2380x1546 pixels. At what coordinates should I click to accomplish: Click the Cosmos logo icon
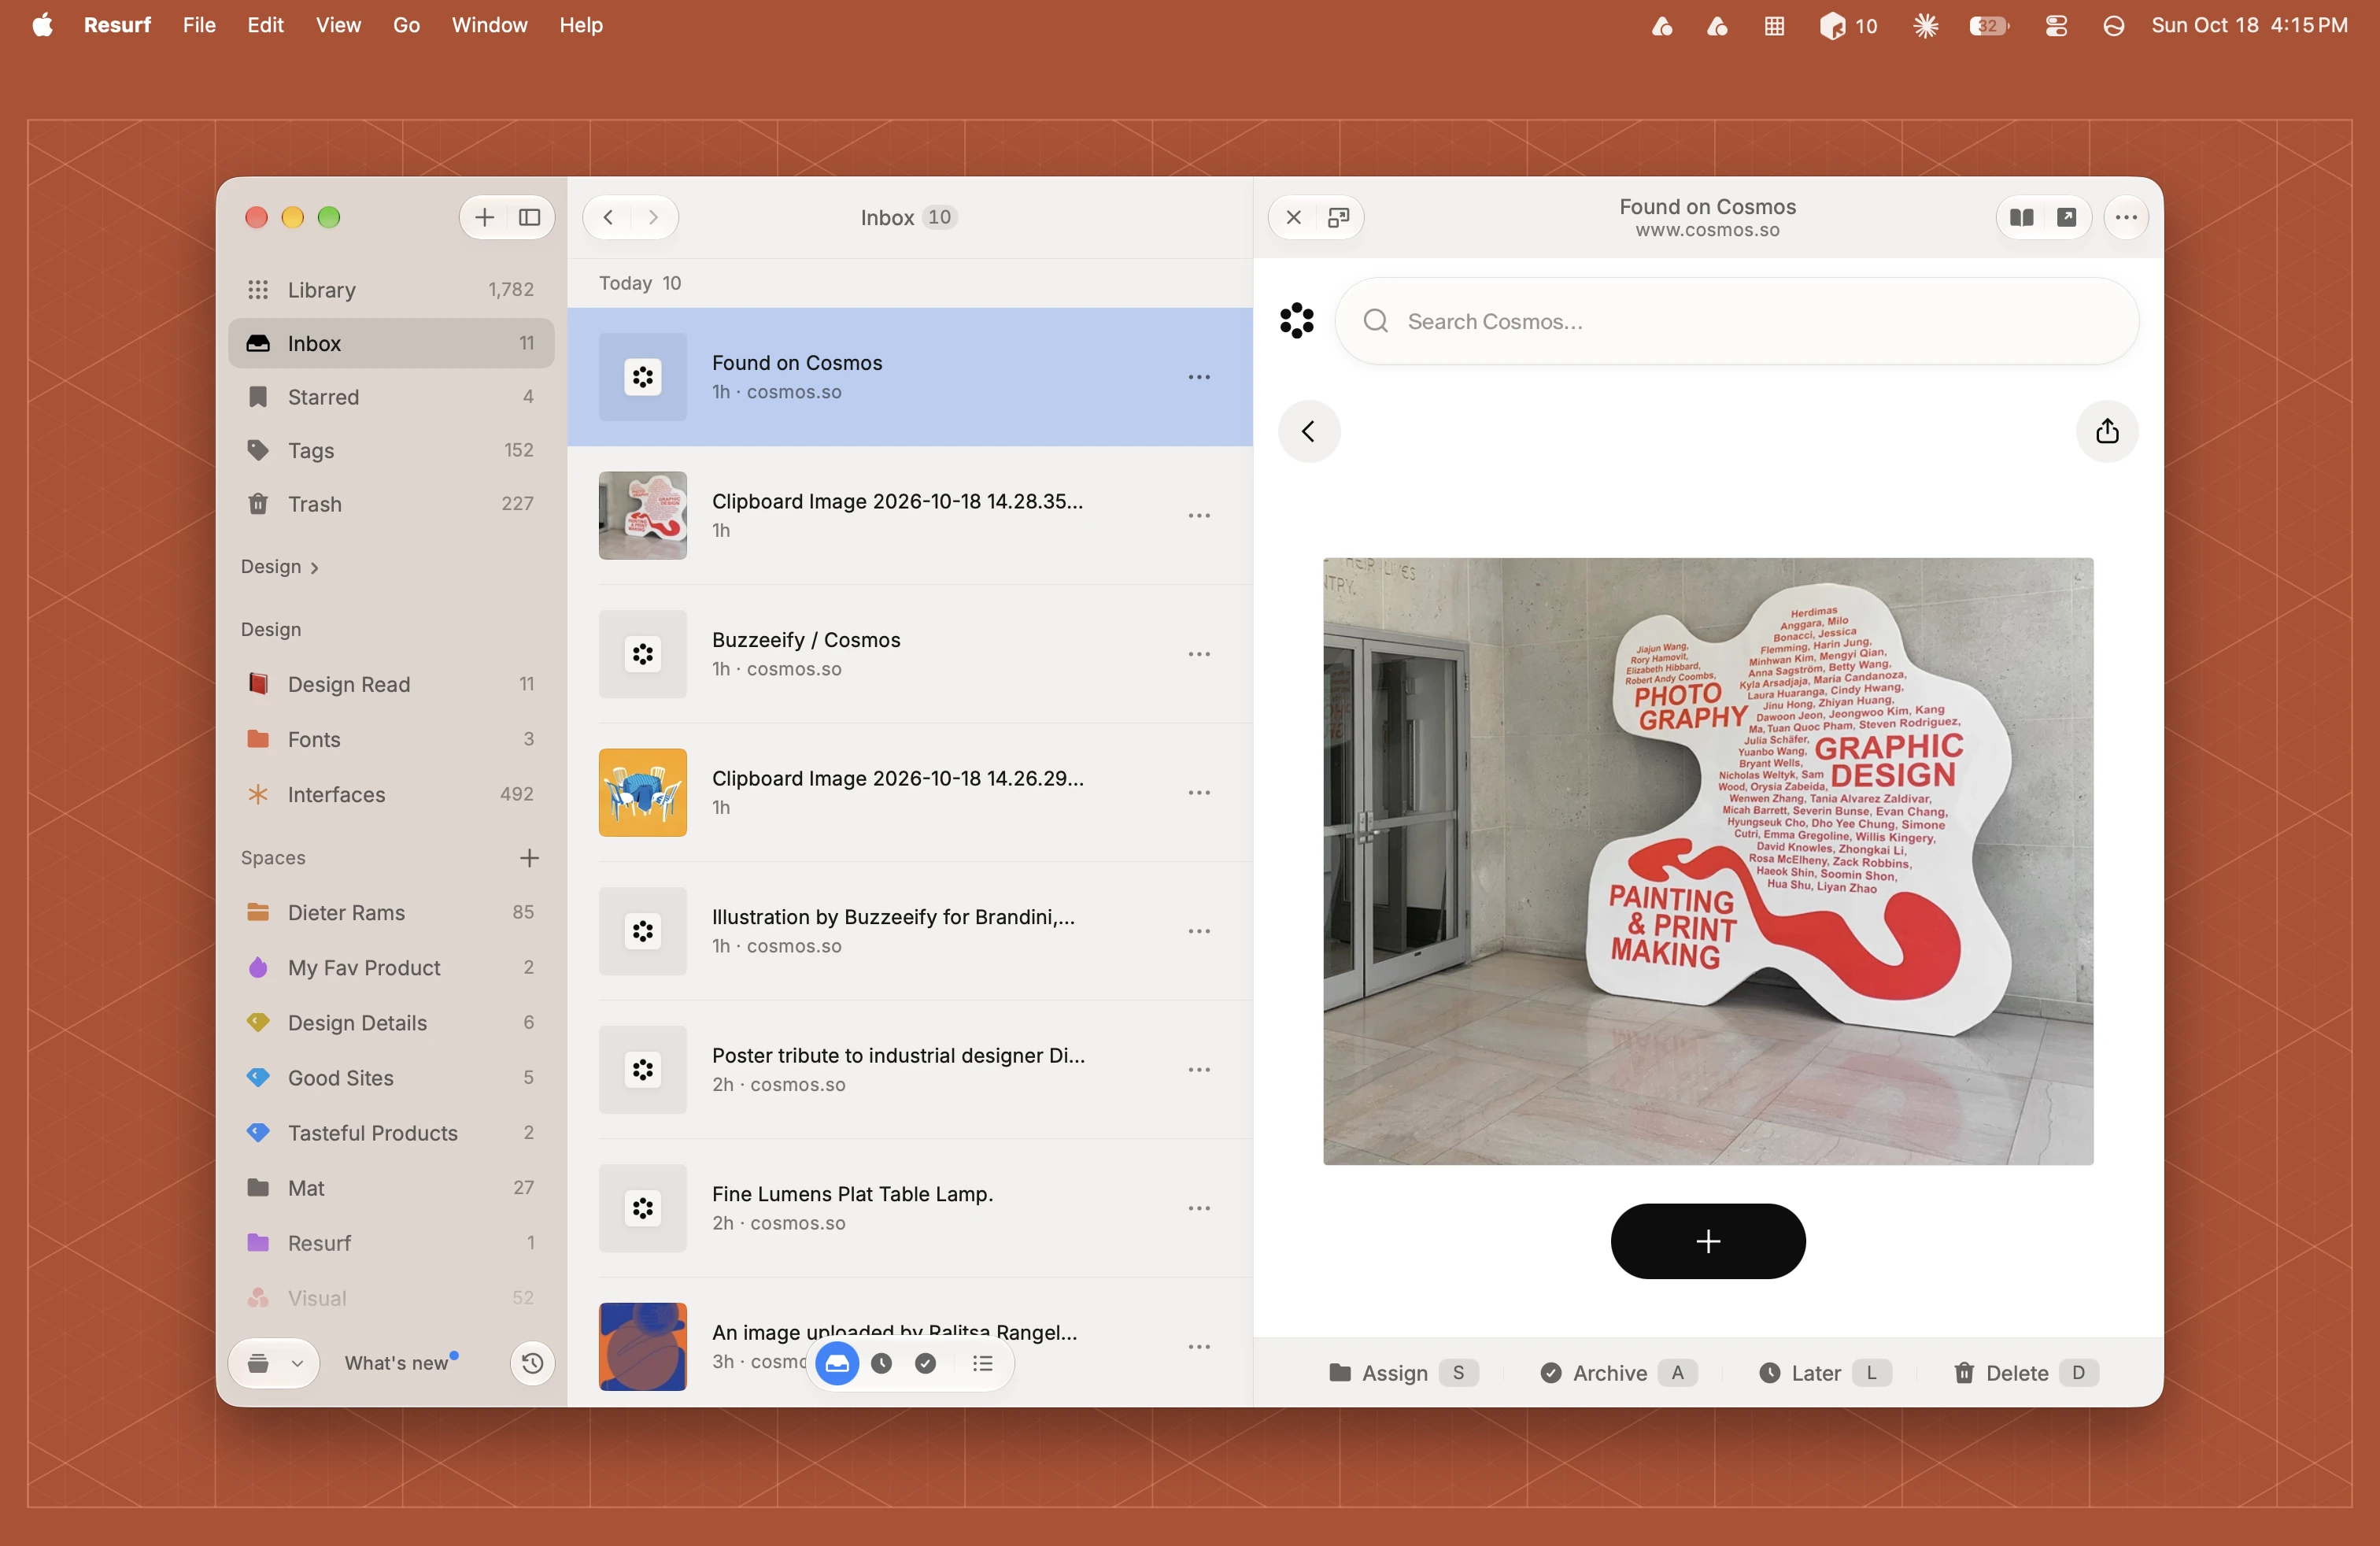[1297, 321]
